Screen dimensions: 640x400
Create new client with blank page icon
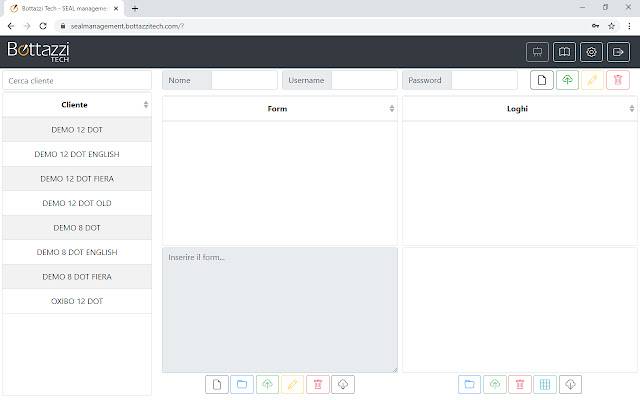point(542,80)
